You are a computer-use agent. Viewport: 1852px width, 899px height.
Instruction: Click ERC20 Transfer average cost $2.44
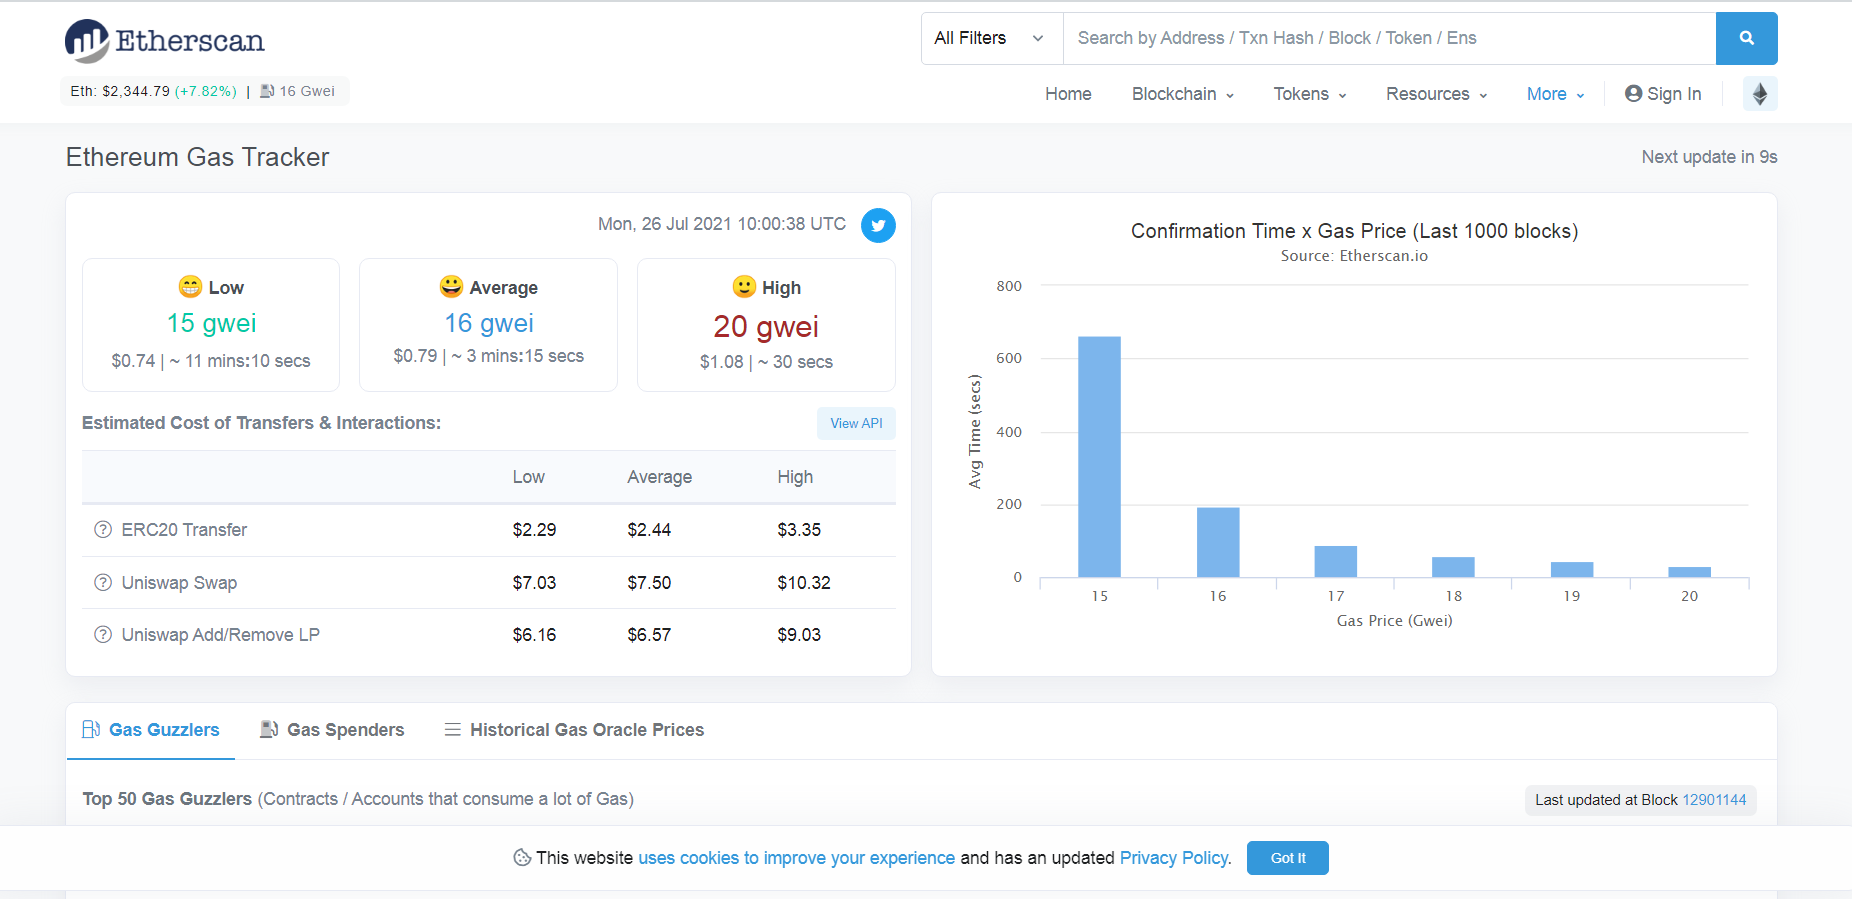[x=649, y=530]
